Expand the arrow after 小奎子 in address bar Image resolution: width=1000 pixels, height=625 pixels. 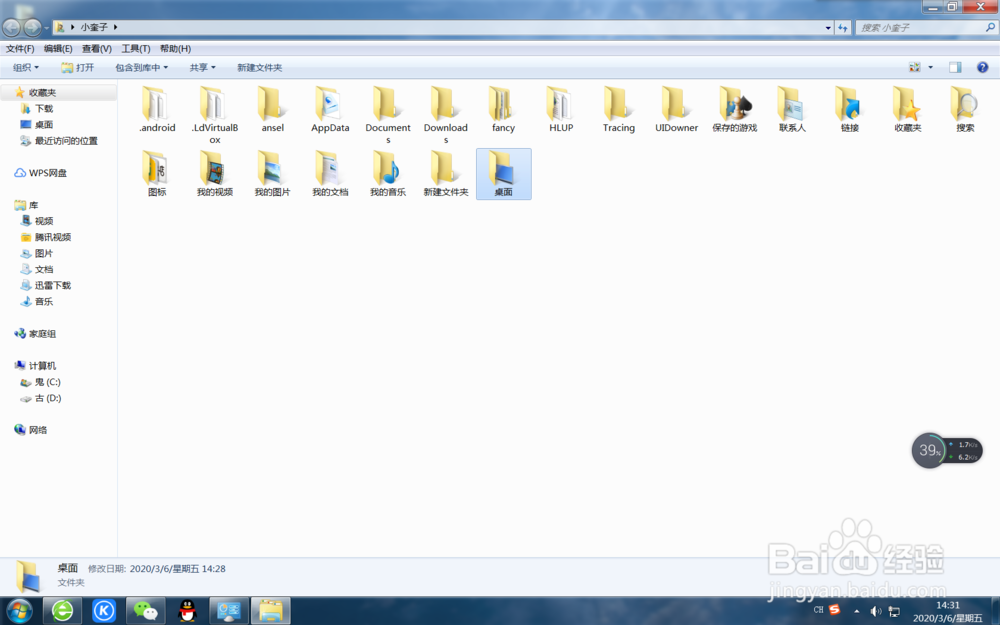click(x=115, y=27)
